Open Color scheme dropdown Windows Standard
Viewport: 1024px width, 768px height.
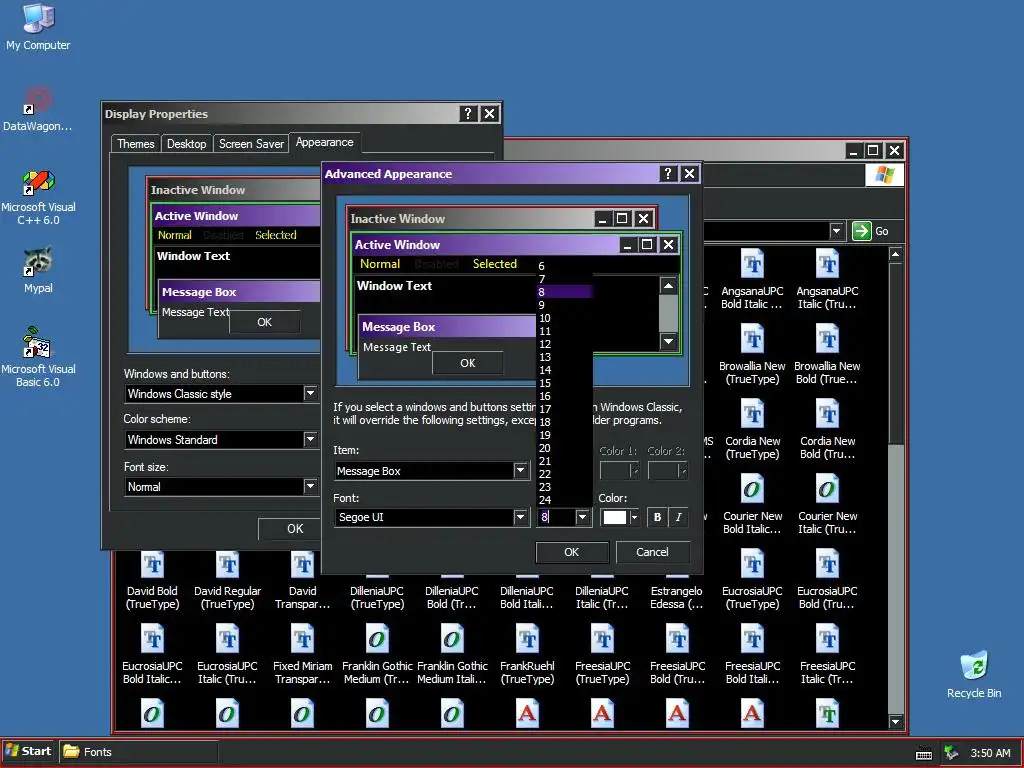pyautogui.click(x=310, y=440)
